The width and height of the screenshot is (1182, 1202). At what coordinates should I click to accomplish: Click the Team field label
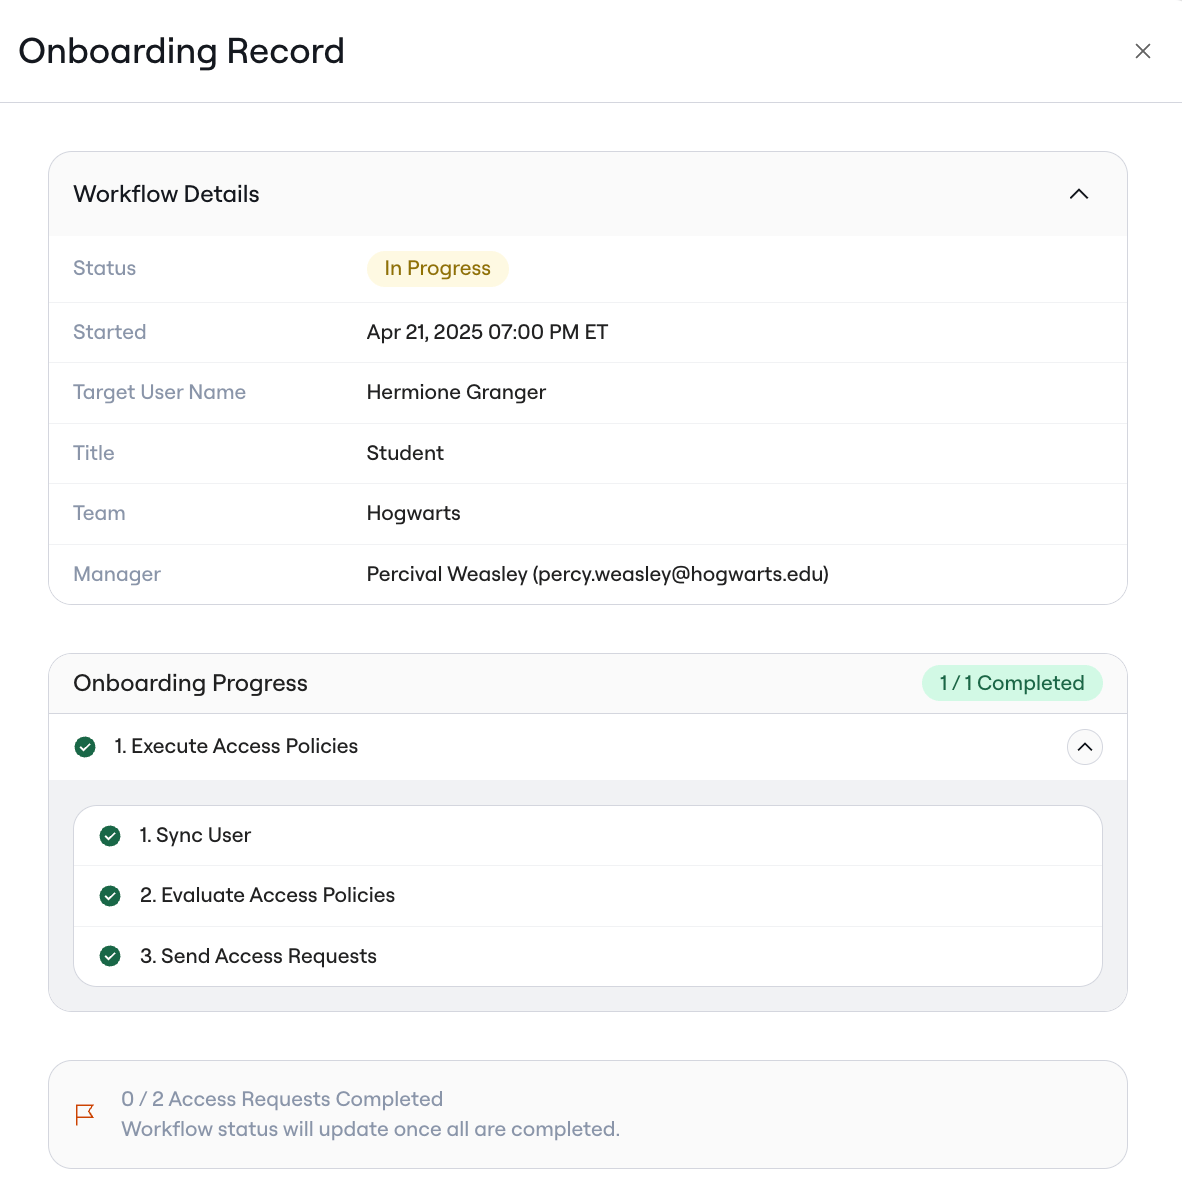click(x=99, y=513)
